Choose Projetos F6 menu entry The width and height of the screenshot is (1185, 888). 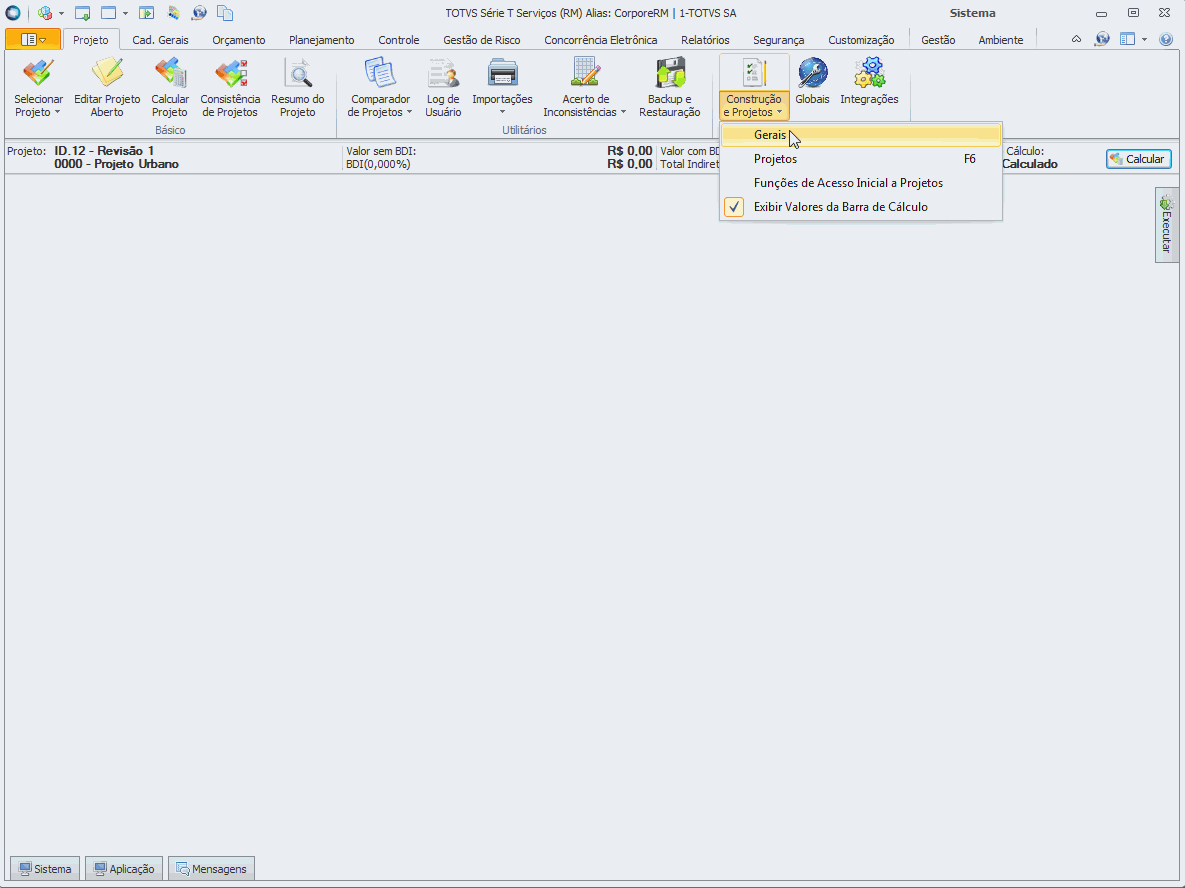(x=861, y=159)
